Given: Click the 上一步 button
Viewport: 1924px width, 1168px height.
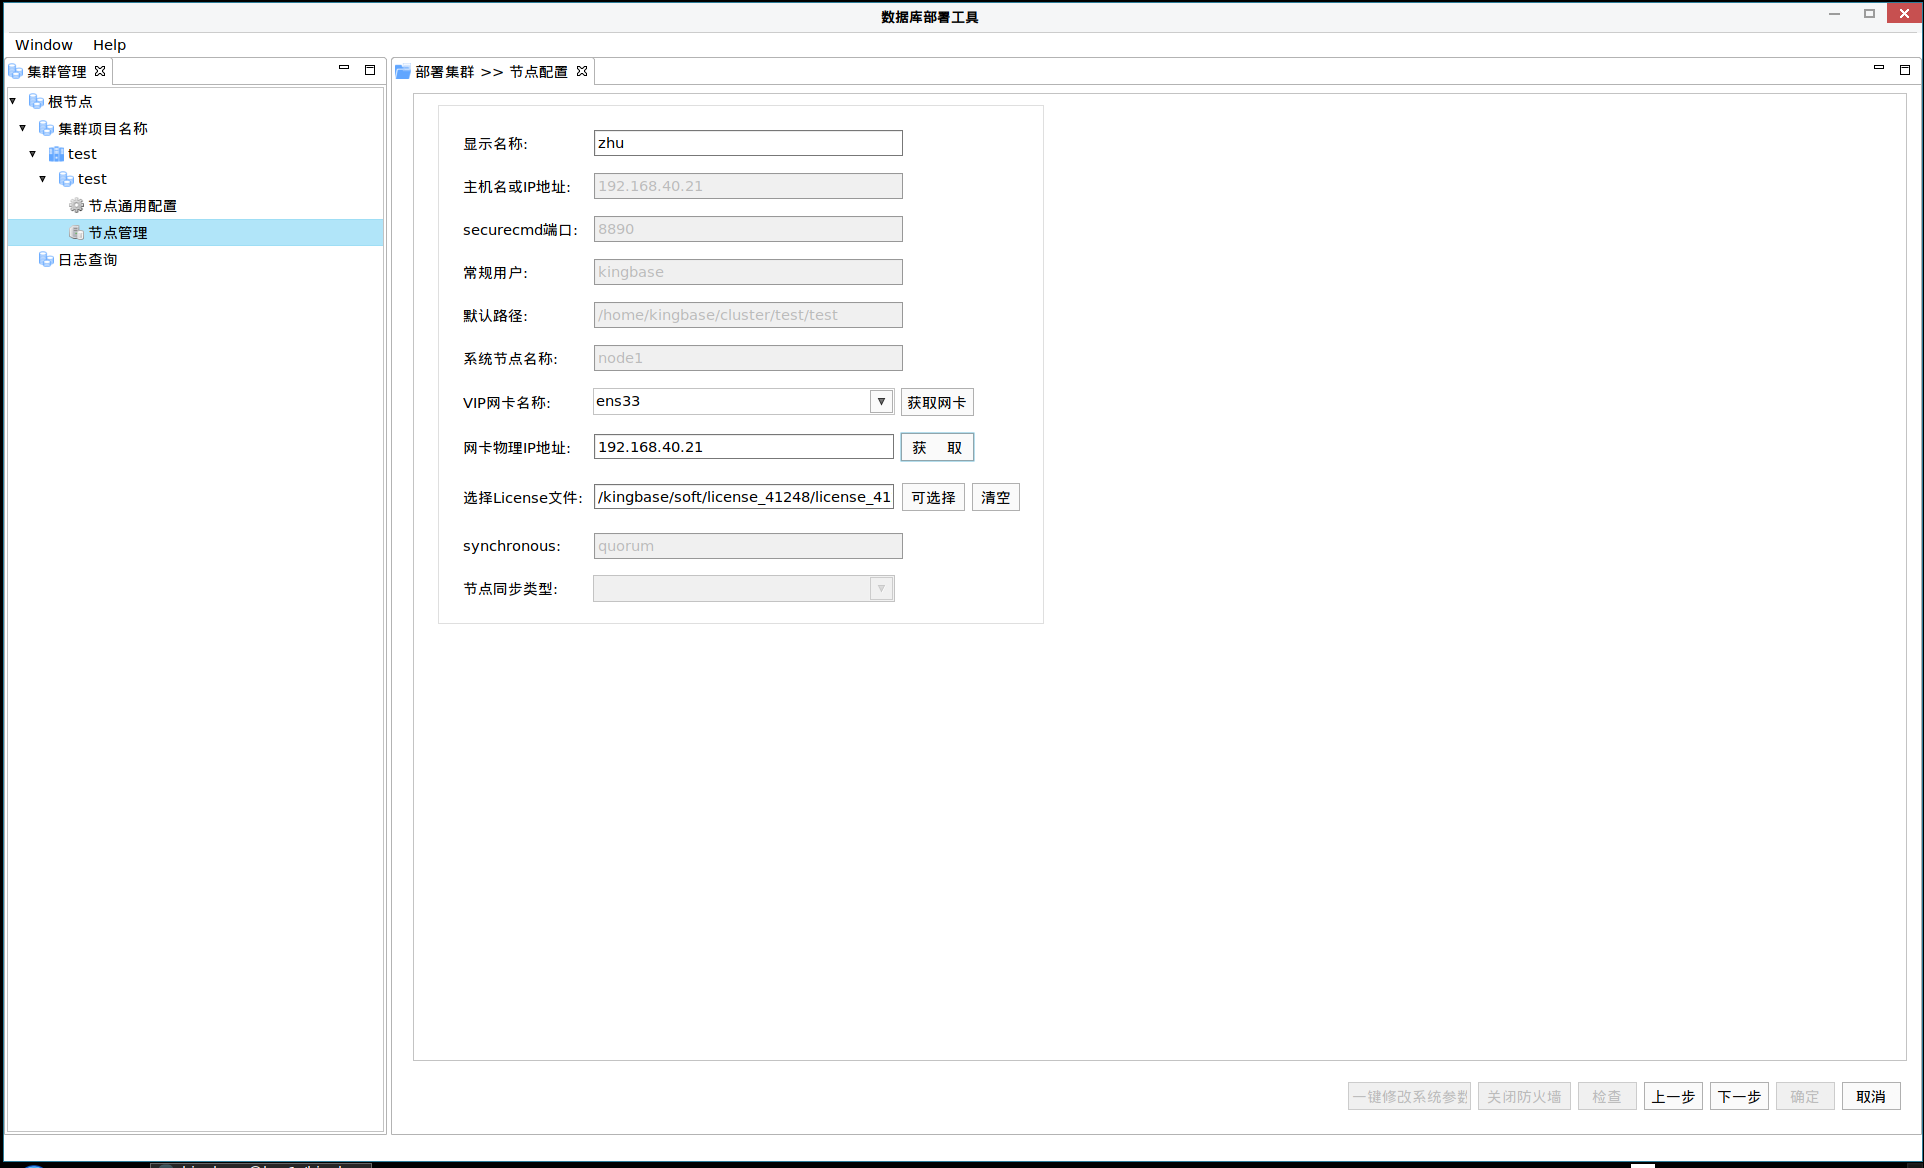Looking at the screenshot, I should point(1672,1096).
